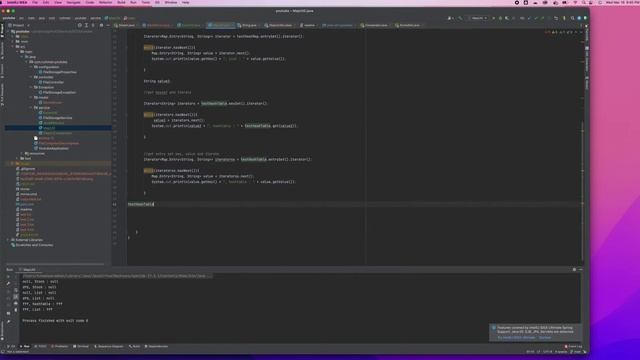Expand the test folder in project tree
The height and width of the screenshot is (360, 640).
[18, 158]
